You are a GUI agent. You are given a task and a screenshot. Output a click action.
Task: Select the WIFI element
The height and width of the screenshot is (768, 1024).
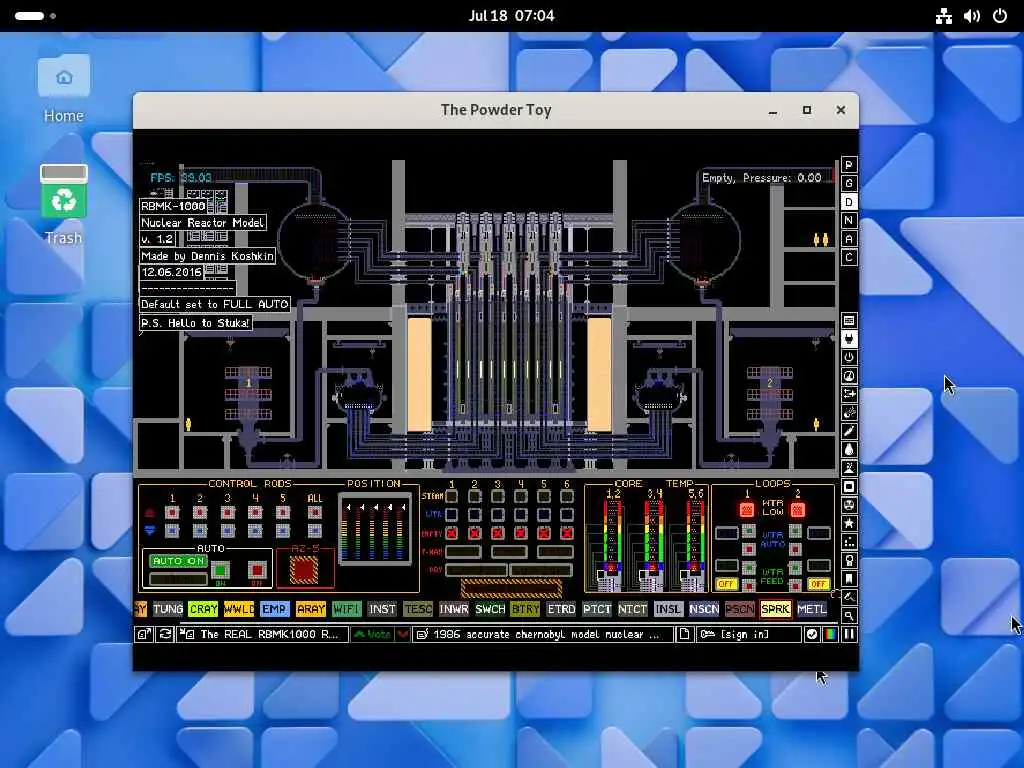coord(346,609)
